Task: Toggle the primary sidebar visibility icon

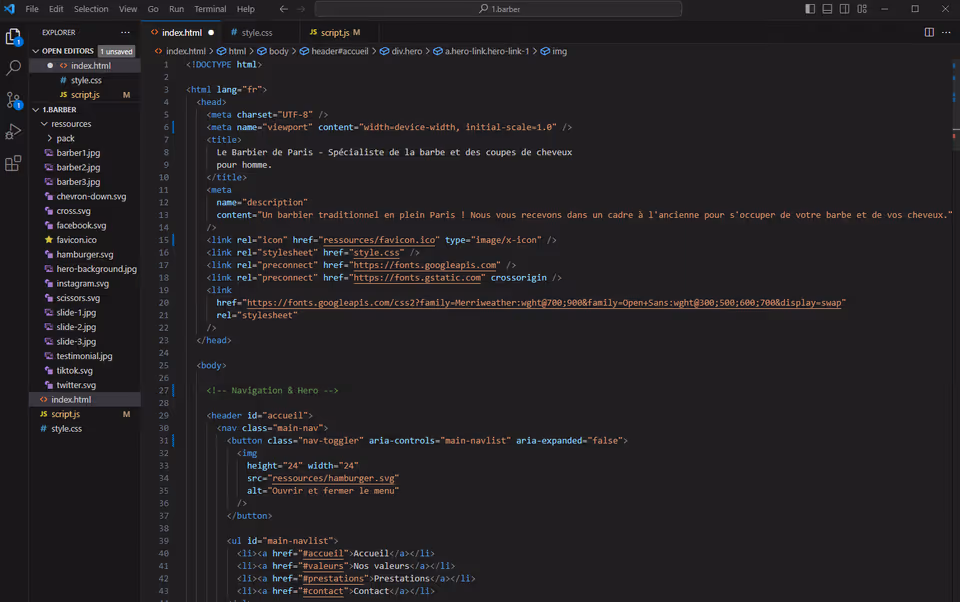Action: (x=810, y=8)
